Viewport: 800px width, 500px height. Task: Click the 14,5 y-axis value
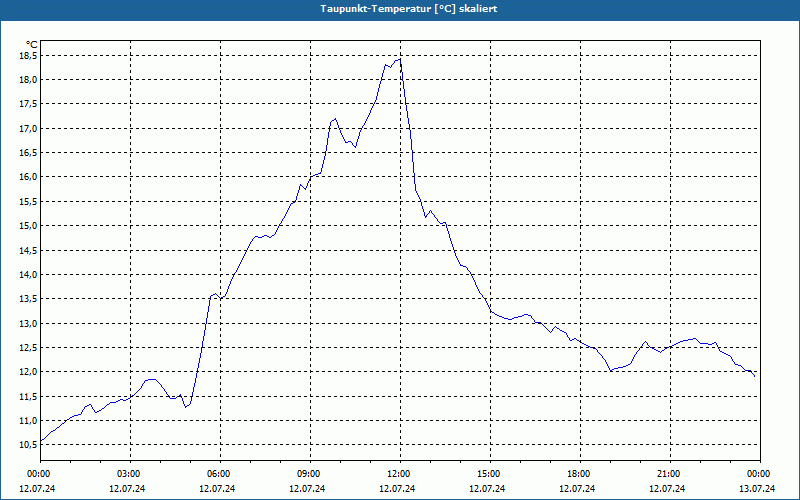[28, 251]
